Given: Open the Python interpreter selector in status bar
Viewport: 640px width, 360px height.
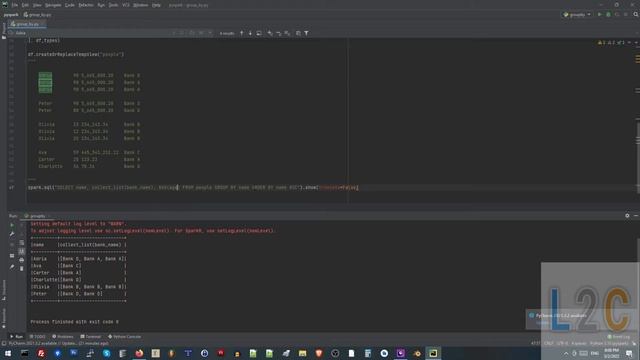Looking at the screenshot, I should click(609, 344).
